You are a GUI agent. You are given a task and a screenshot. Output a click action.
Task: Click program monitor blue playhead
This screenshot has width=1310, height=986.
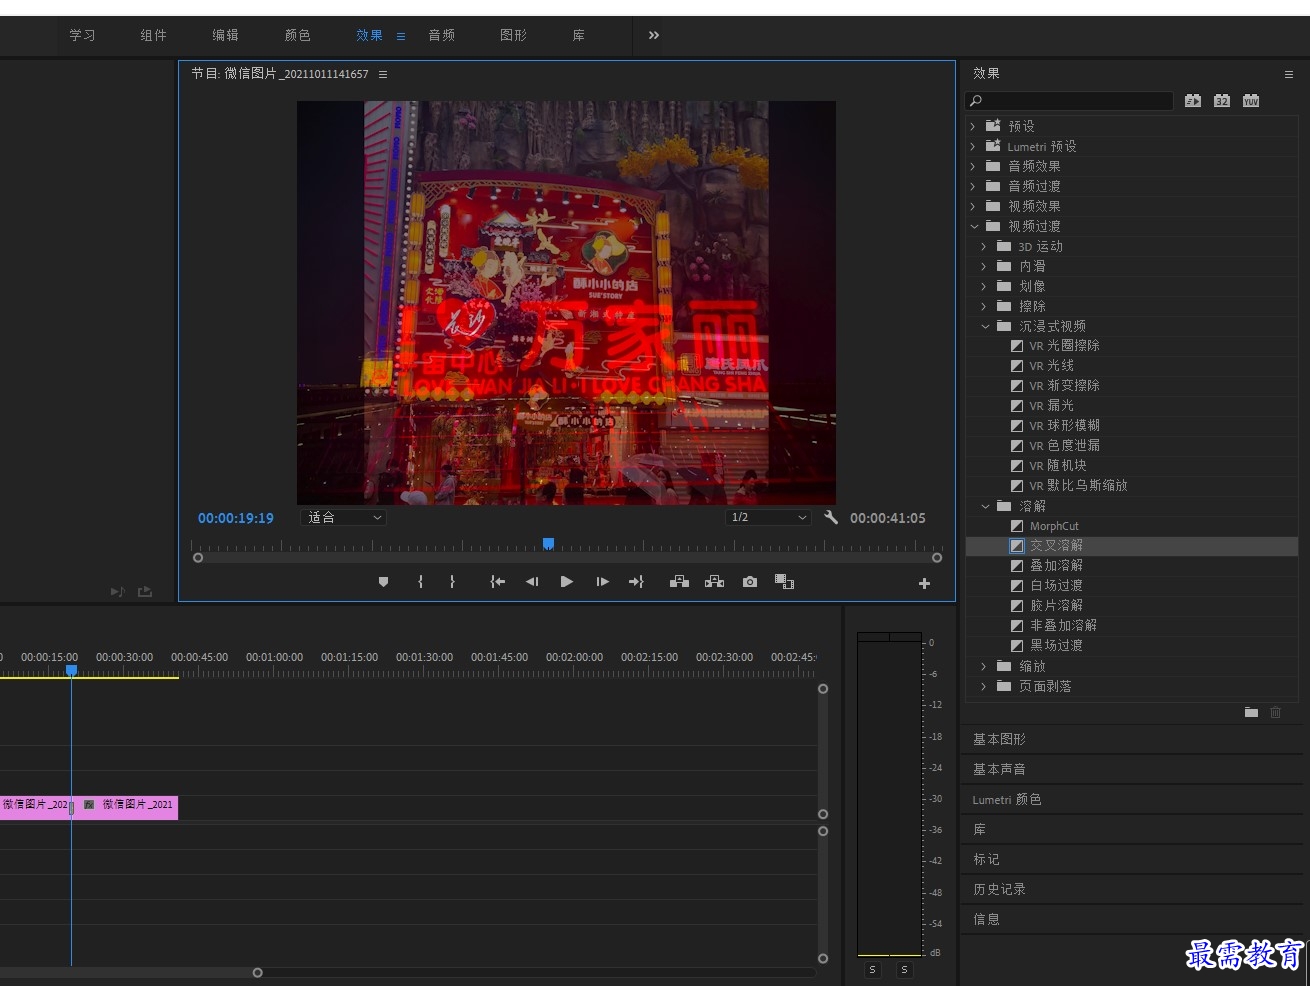tap(548, 543)
